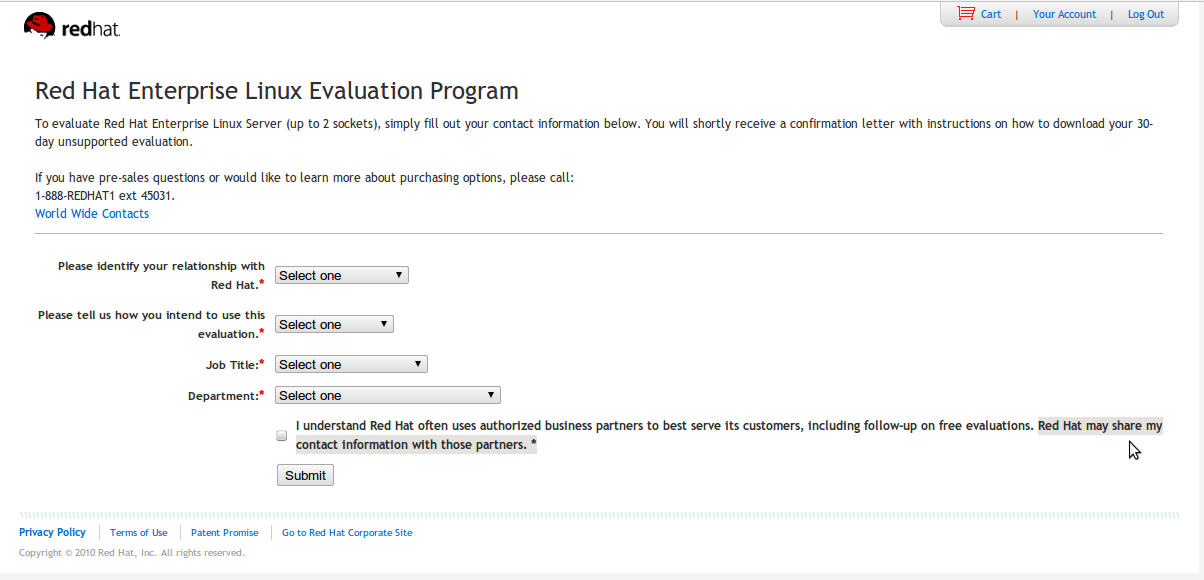Click the Department dropdown arrow
The width and height of the screenshot is (1204, 580).
point(491,395)
